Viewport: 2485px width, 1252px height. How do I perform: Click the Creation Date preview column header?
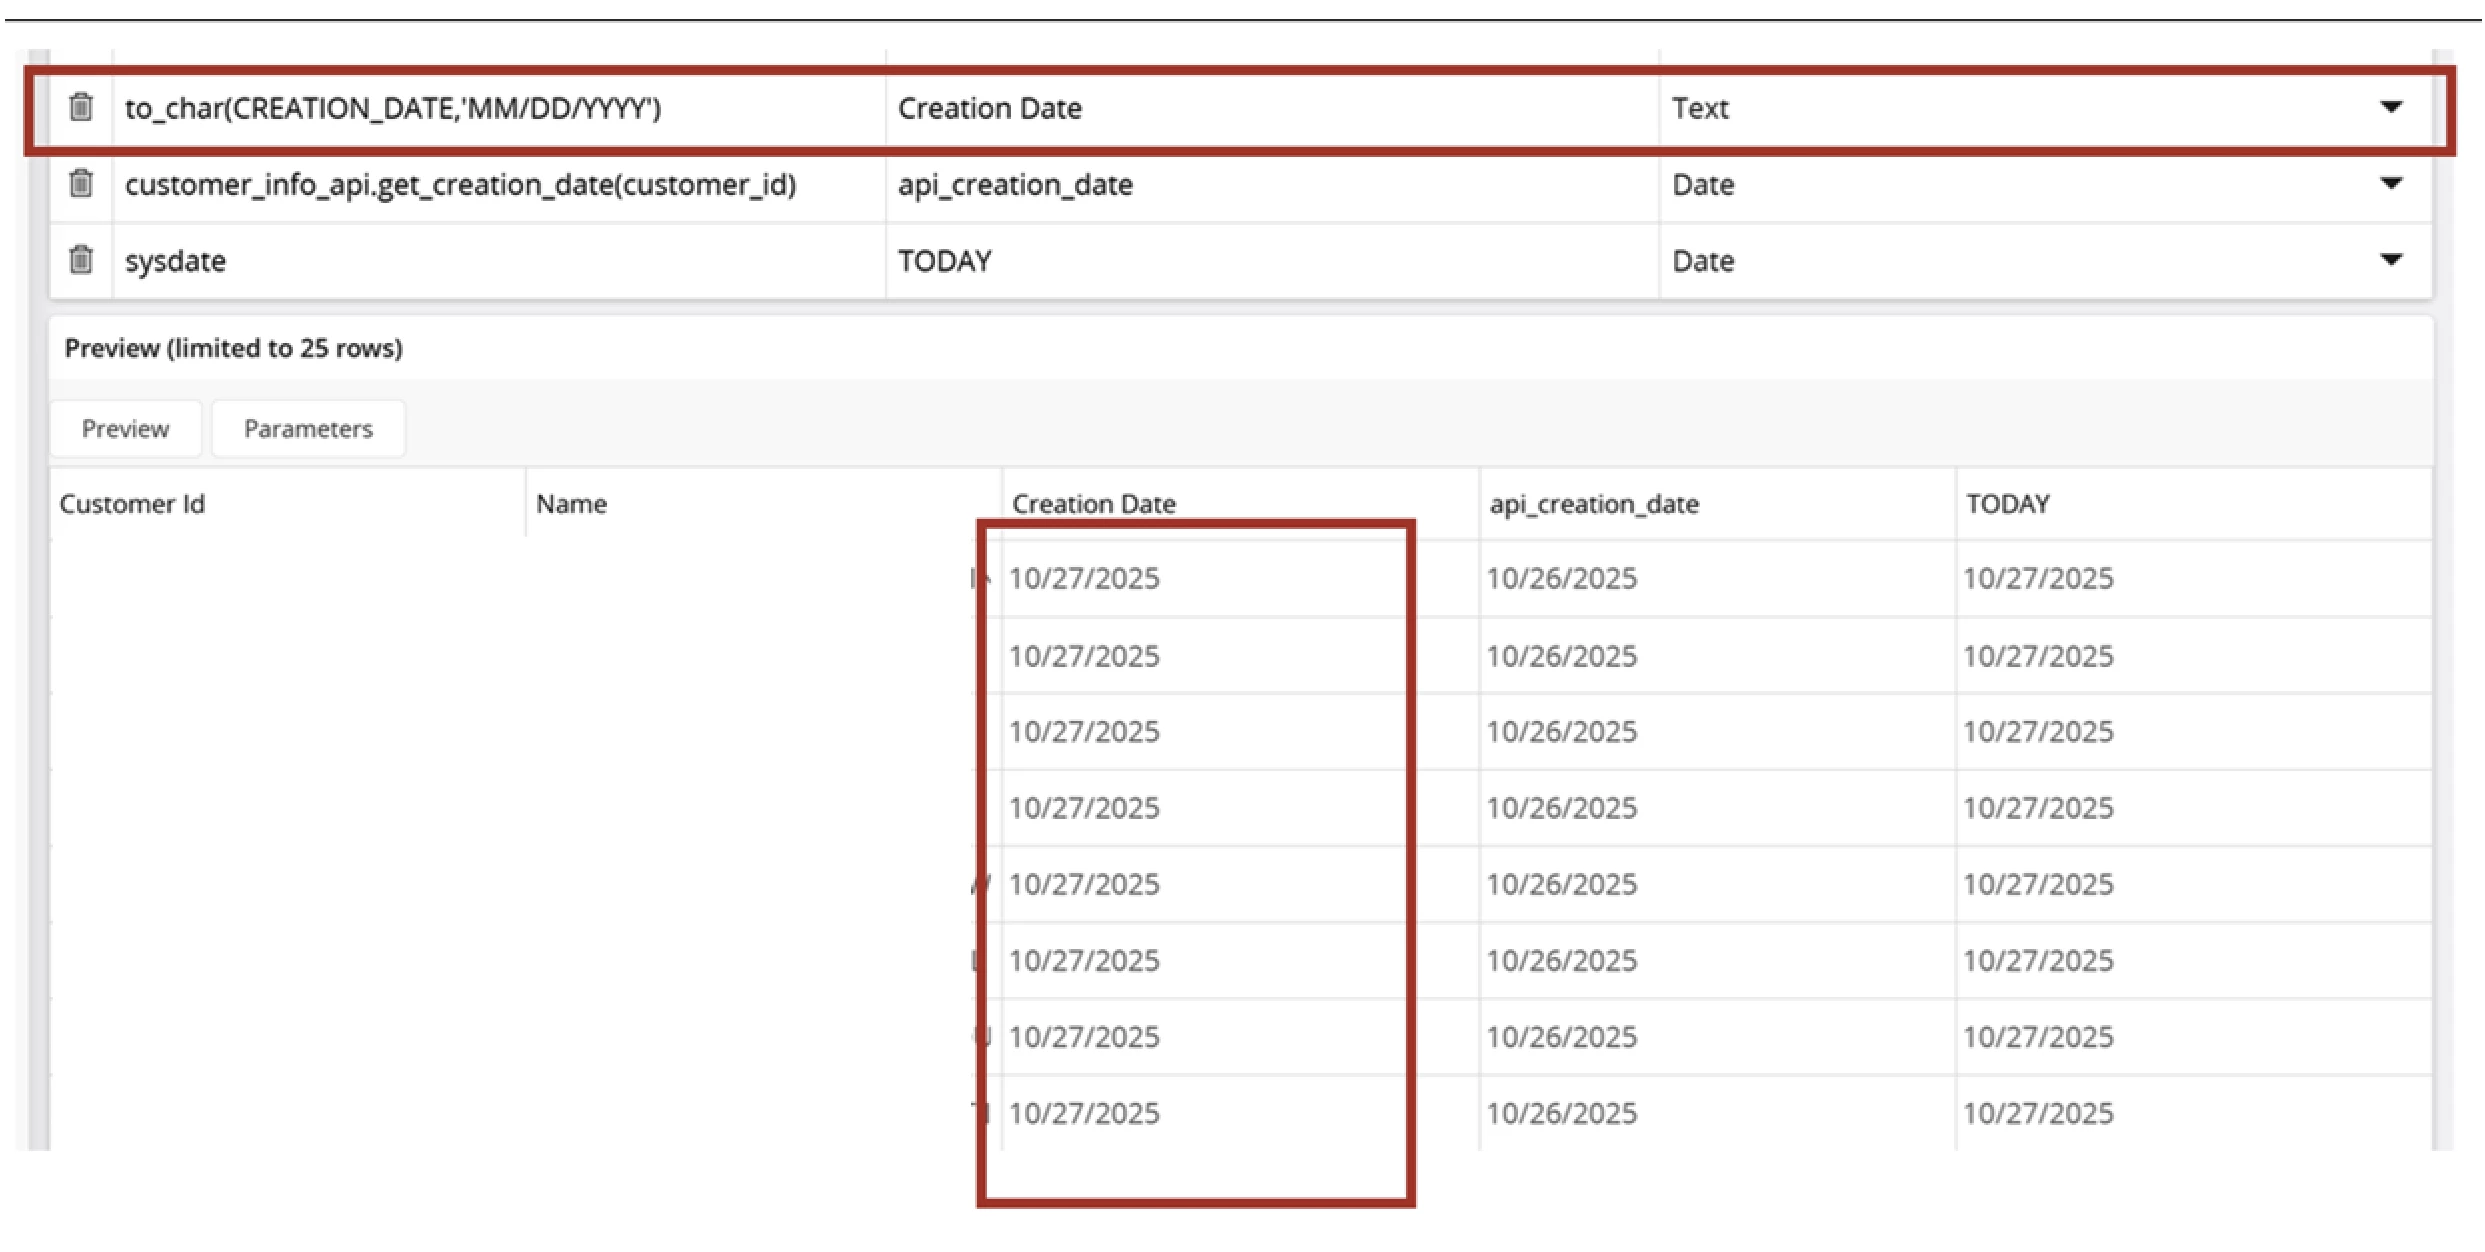(x=1093, y=504)
